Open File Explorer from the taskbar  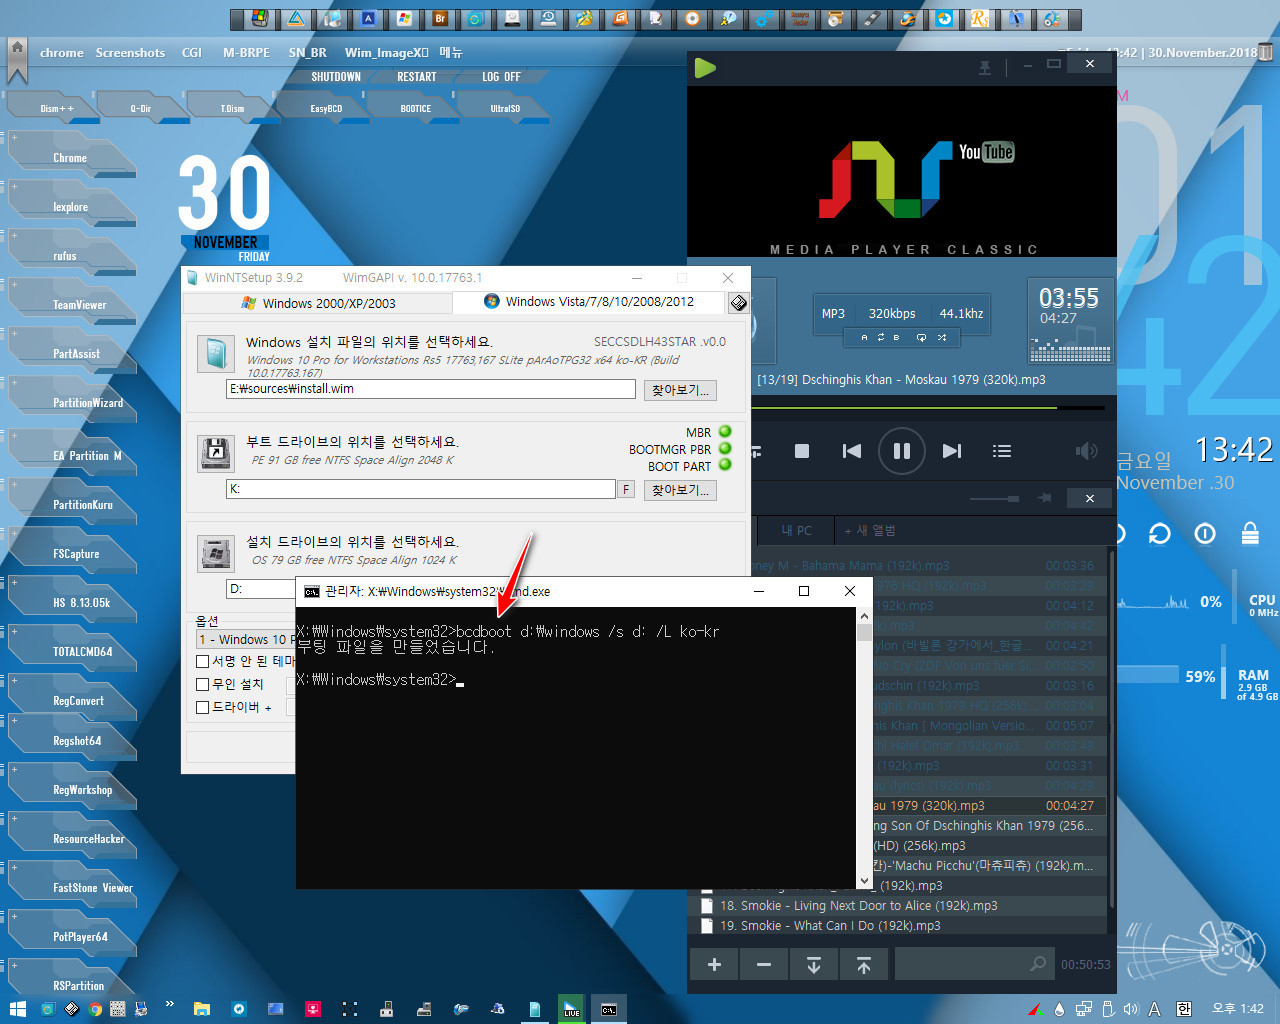point(201,1009)
